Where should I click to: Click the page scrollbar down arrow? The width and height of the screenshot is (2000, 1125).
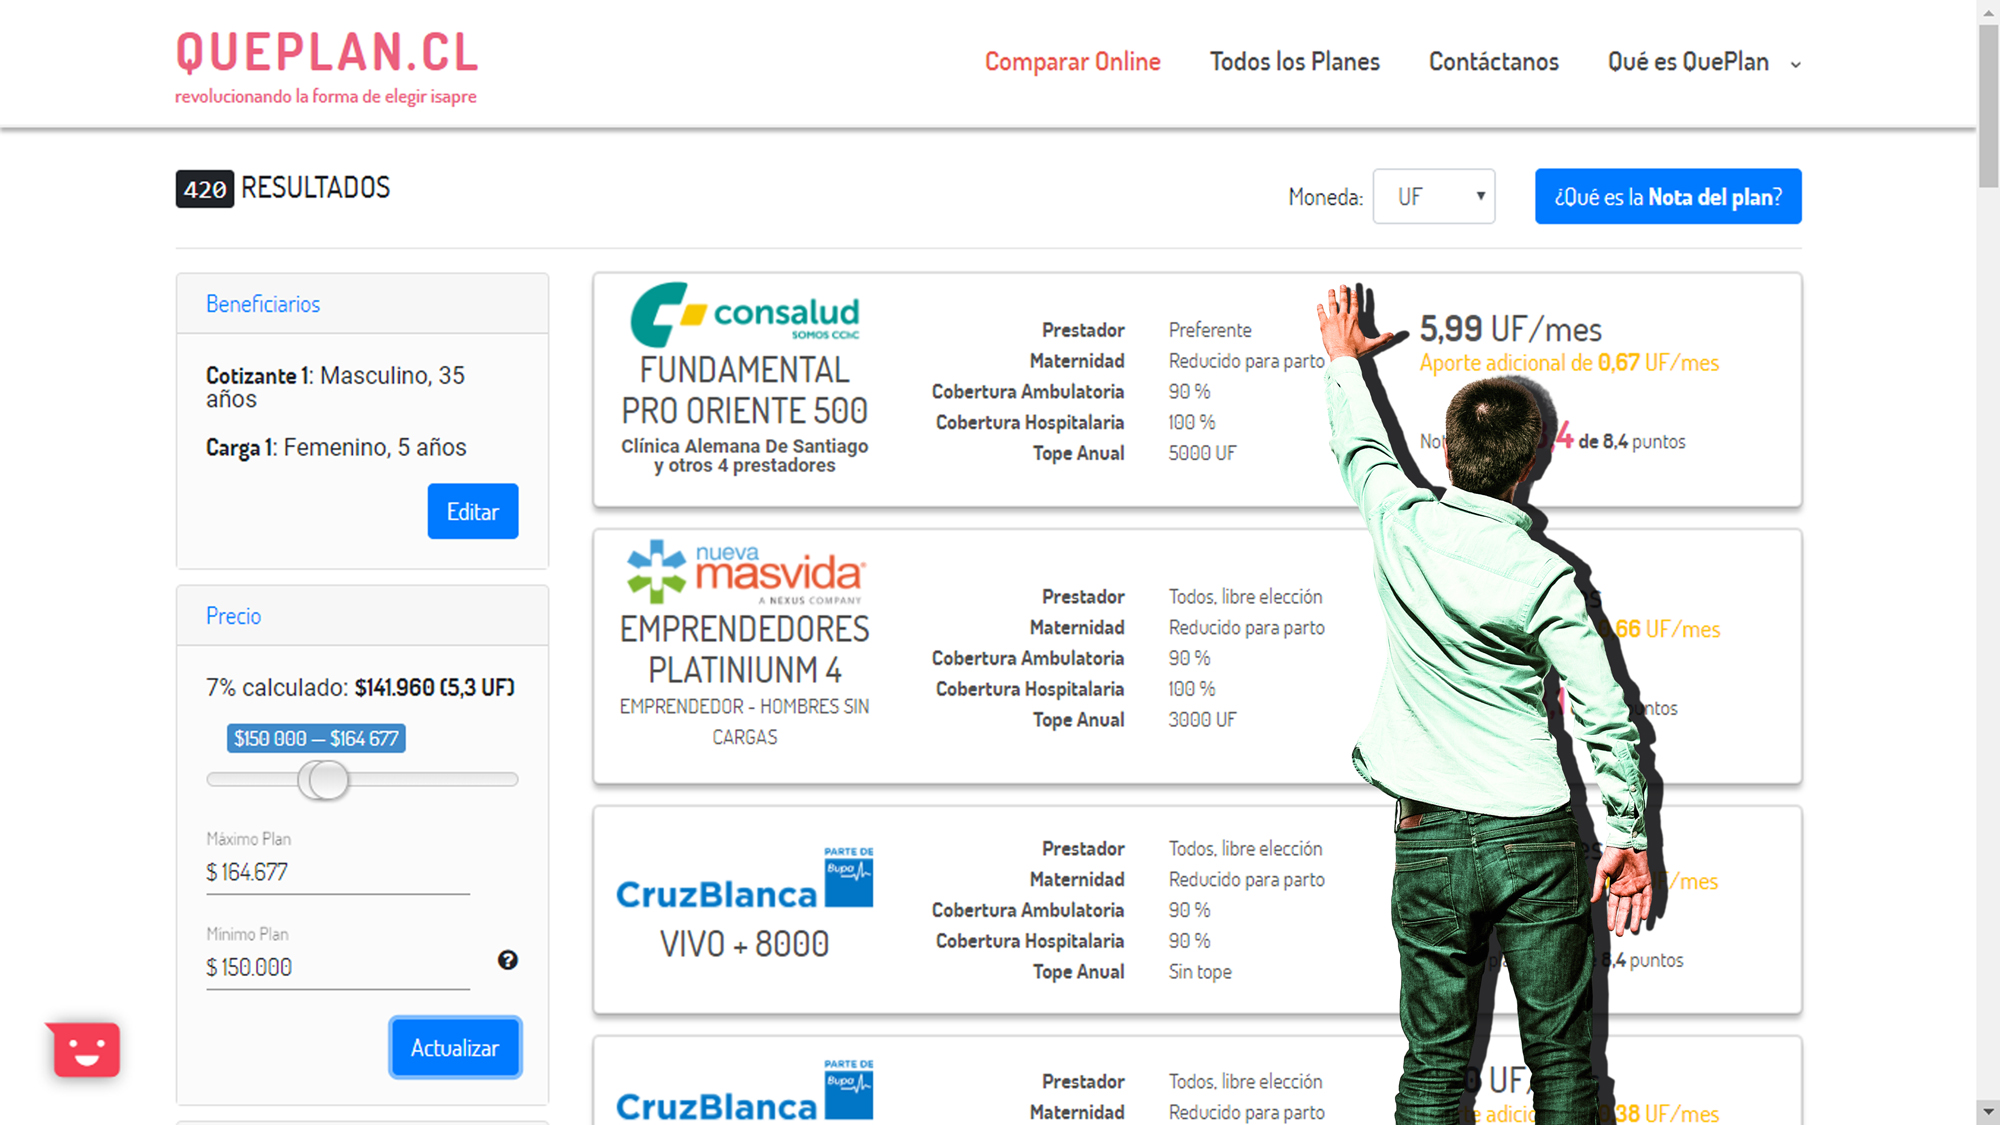click(1988, 1111)
